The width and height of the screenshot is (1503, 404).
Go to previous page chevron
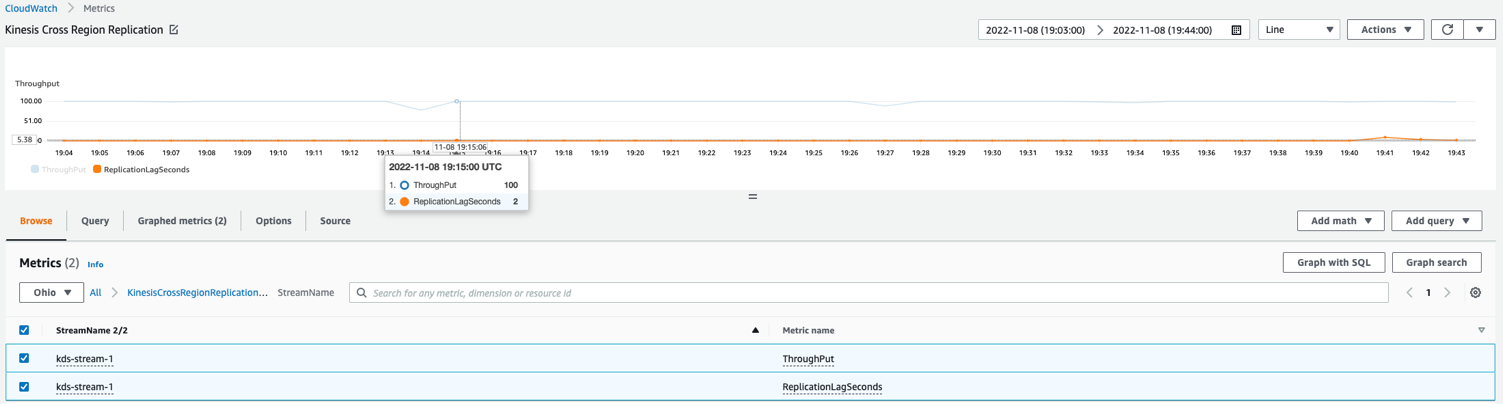[1409, 293]
